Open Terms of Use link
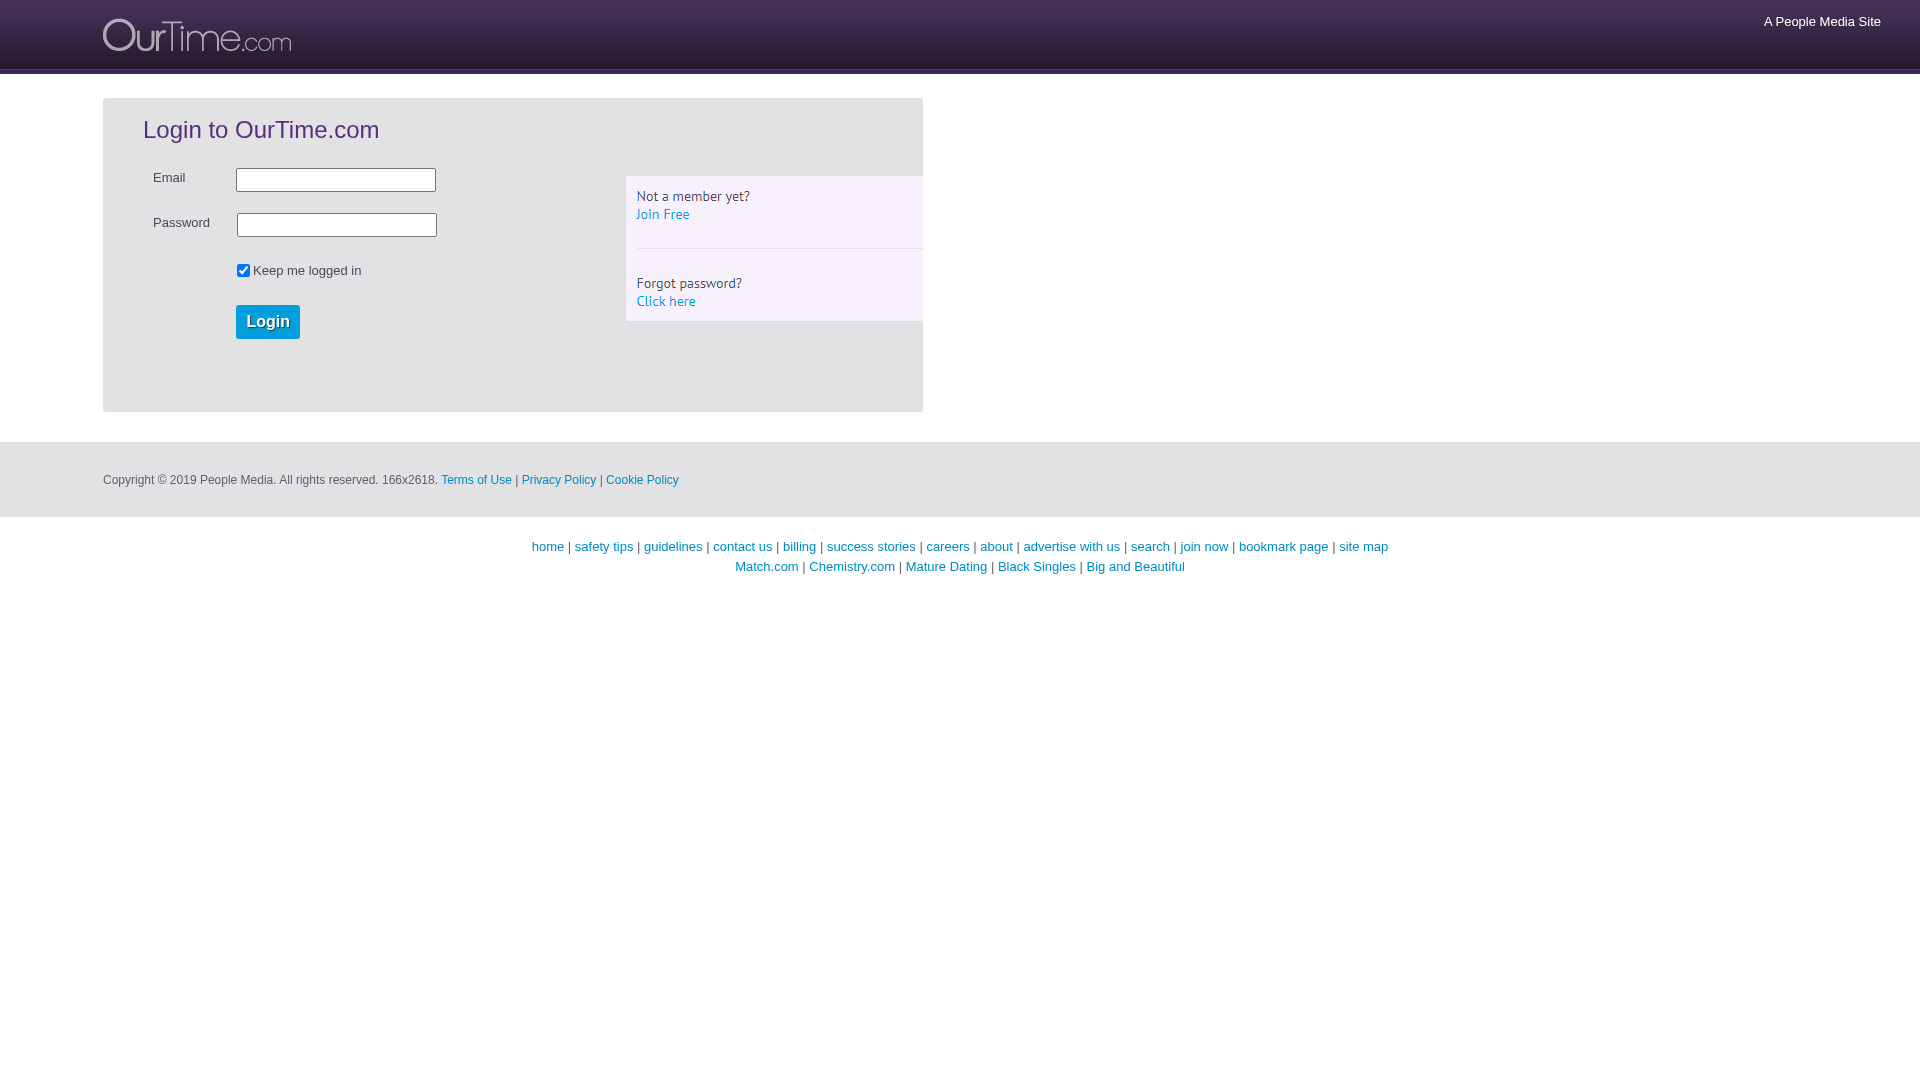Viewport: 1920px width, 1080px height. (x=476, y=480)
